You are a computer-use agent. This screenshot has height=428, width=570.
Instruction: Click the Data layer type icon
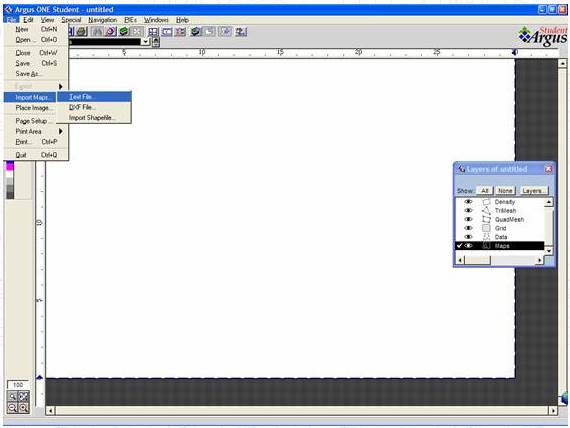coord(486,237)
